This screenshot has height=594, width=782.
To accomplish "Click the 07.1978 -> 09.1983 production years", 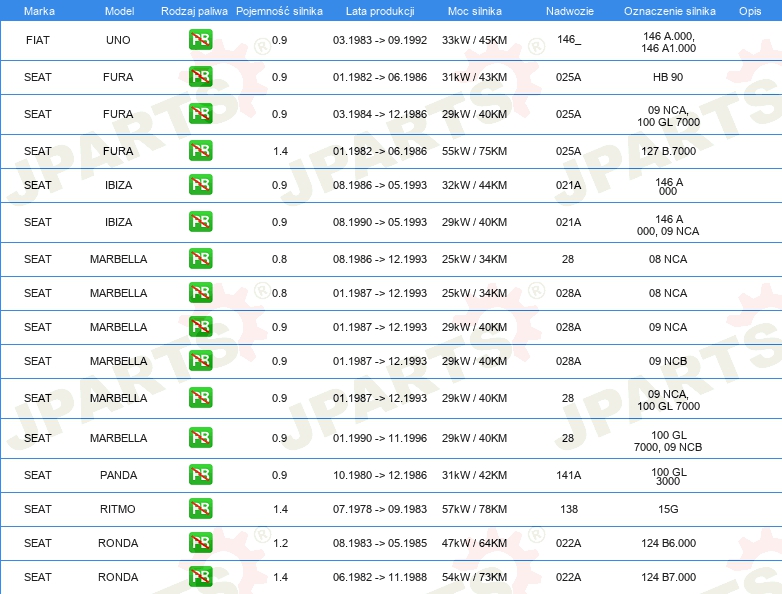I will pyautogui.click(x=380, y=509).
